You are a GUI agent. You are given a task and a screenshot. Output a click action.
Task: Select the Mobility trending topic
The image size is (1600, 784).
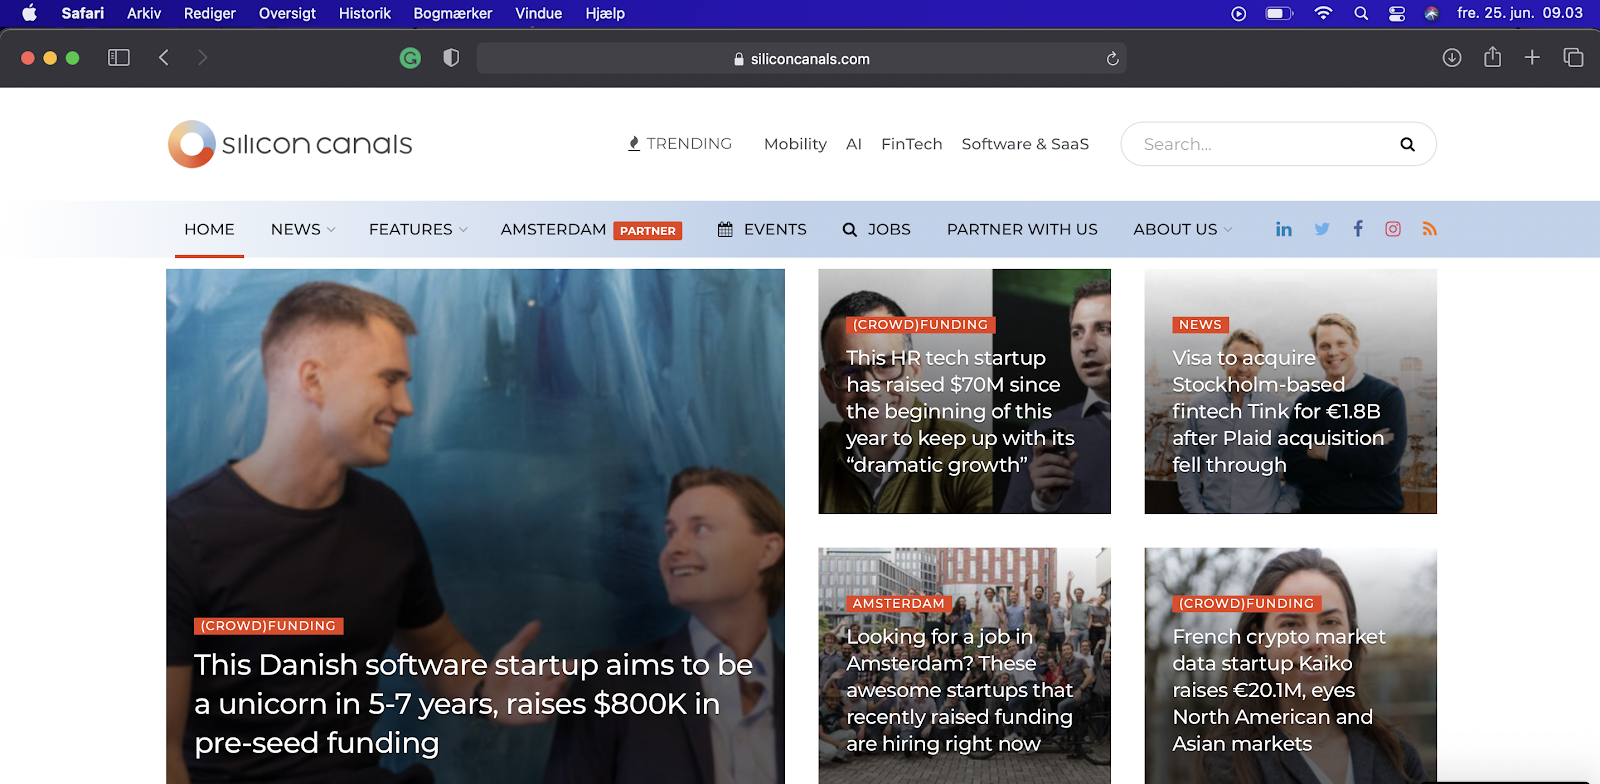pyautogui.click(x=795, y=144)
